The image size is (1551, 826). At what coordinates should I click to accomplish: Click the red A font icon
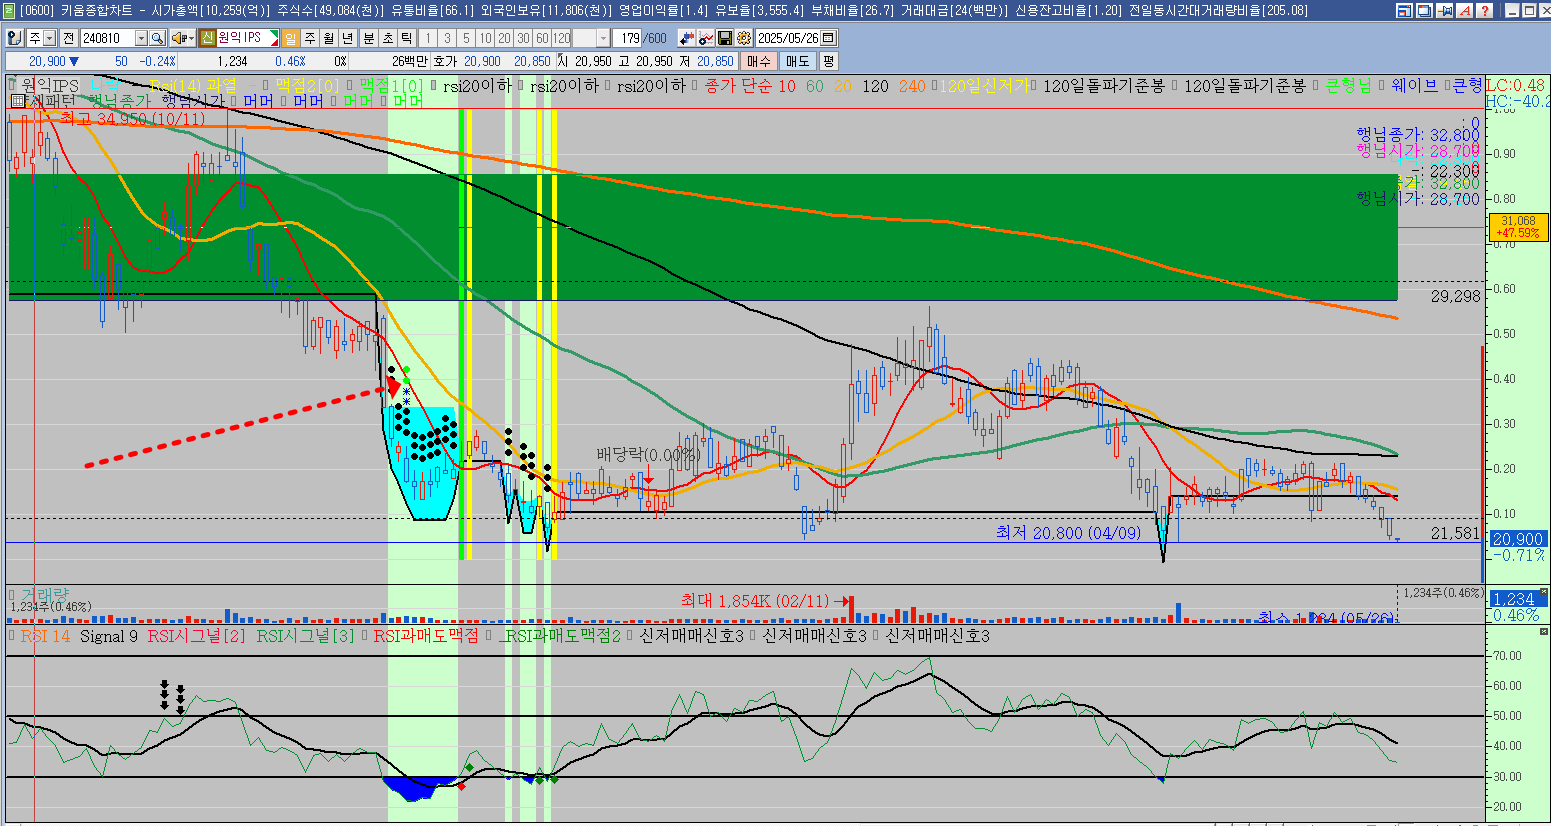[1464, 10]
